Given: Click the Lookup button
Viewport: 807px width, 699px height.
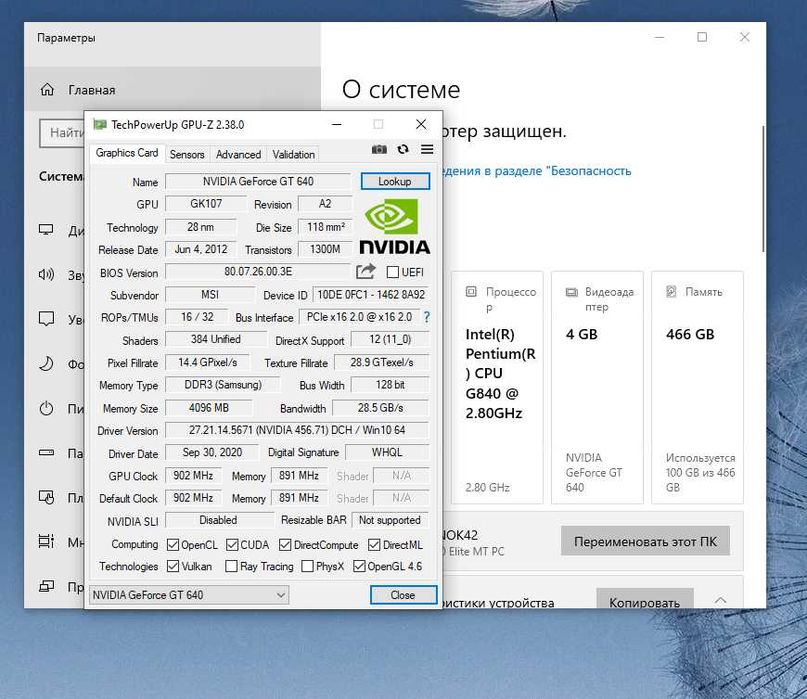Looking at the screenshot, I should 395,181.
